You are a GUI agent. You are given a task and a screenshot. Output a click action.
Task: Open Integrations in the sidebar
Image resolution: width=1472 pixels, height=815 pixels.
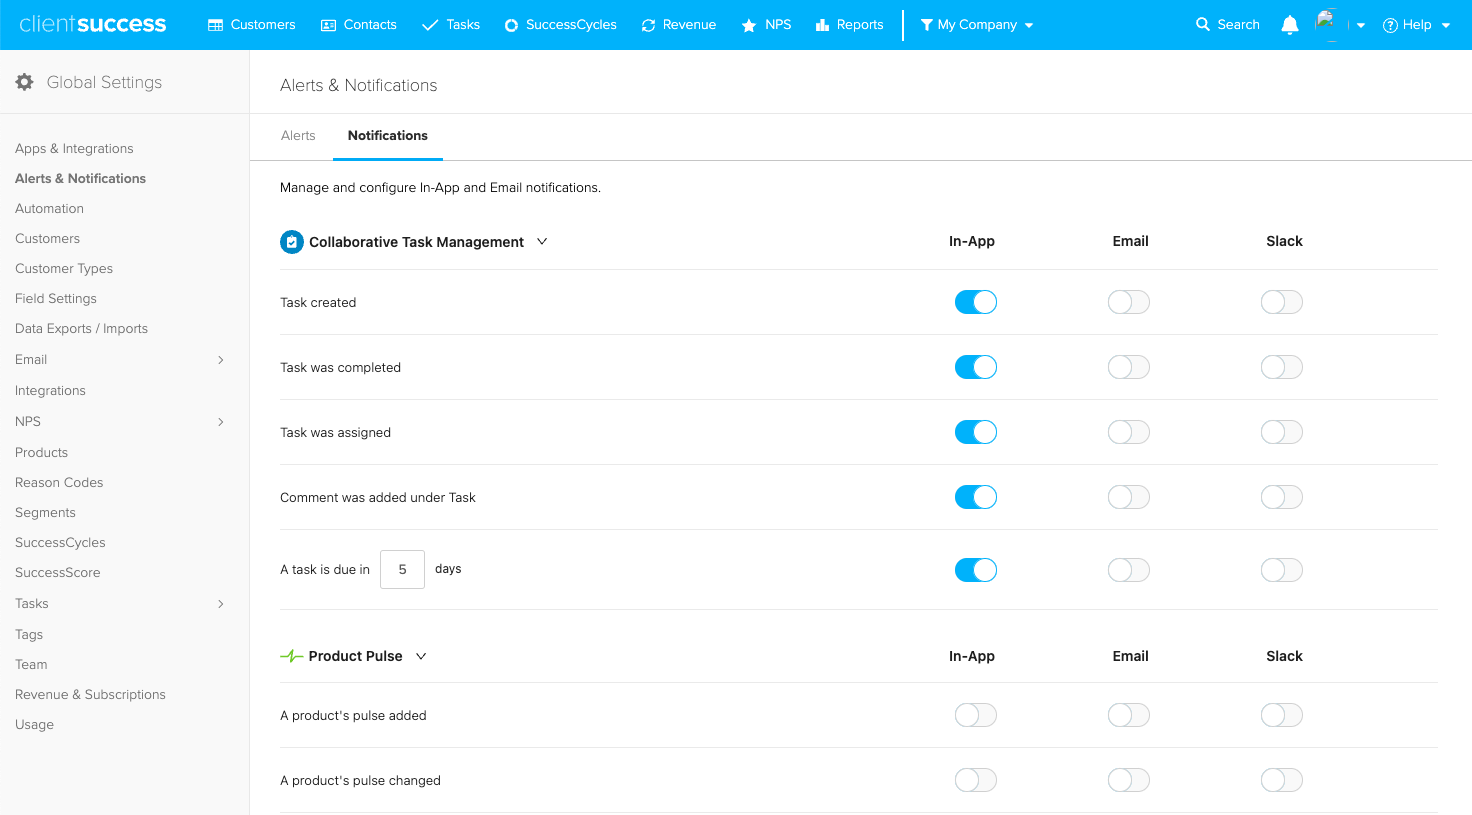click(x=50, y=390)
